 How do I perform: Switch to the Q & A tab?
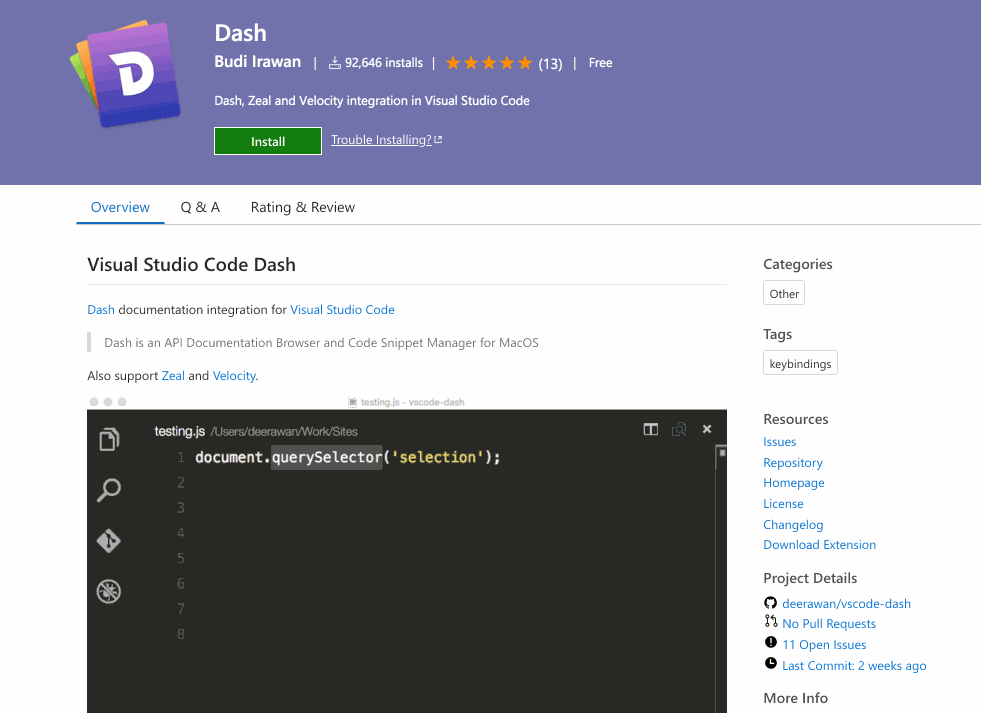[x=200, y=207]
